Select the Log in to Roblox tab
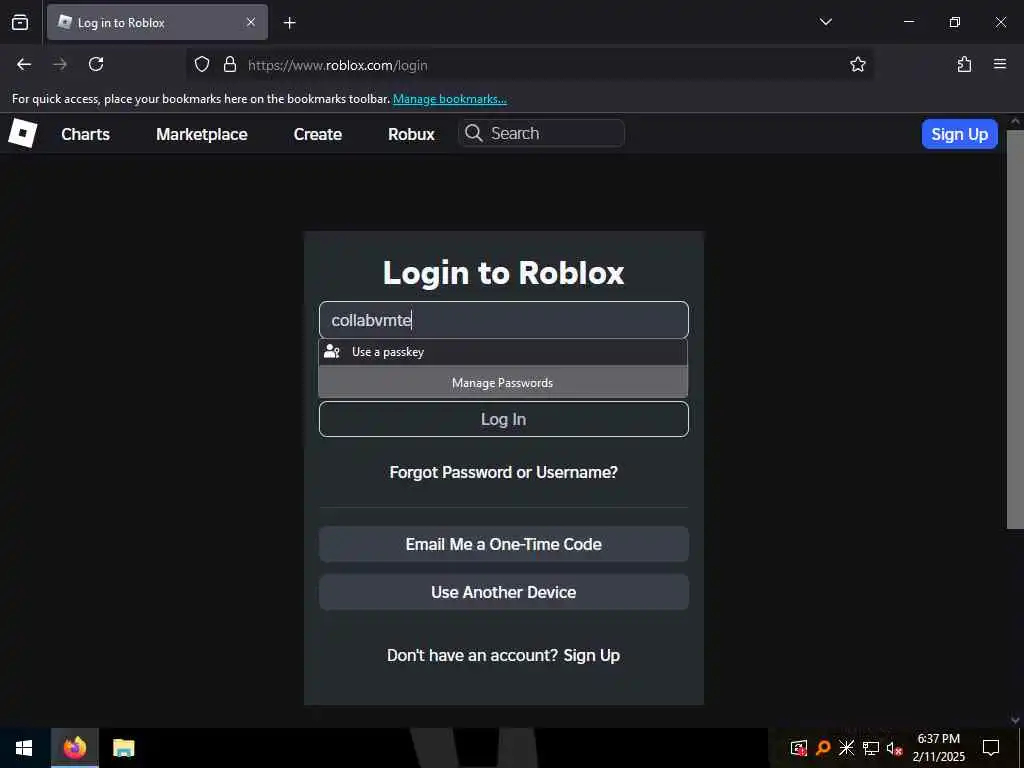This screenshot has height=768, width=1024. click(x=157, y=22)
